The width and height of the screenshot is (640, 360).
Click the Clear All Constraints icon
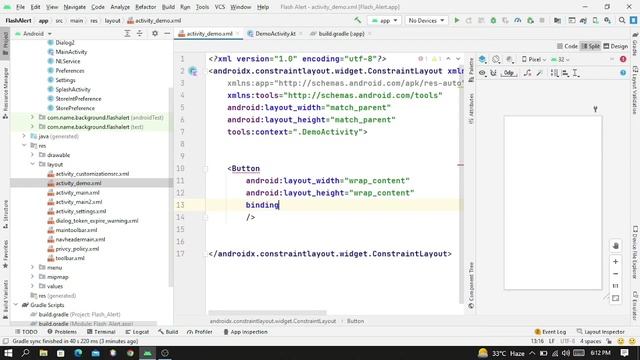click(x=527, y=73)
